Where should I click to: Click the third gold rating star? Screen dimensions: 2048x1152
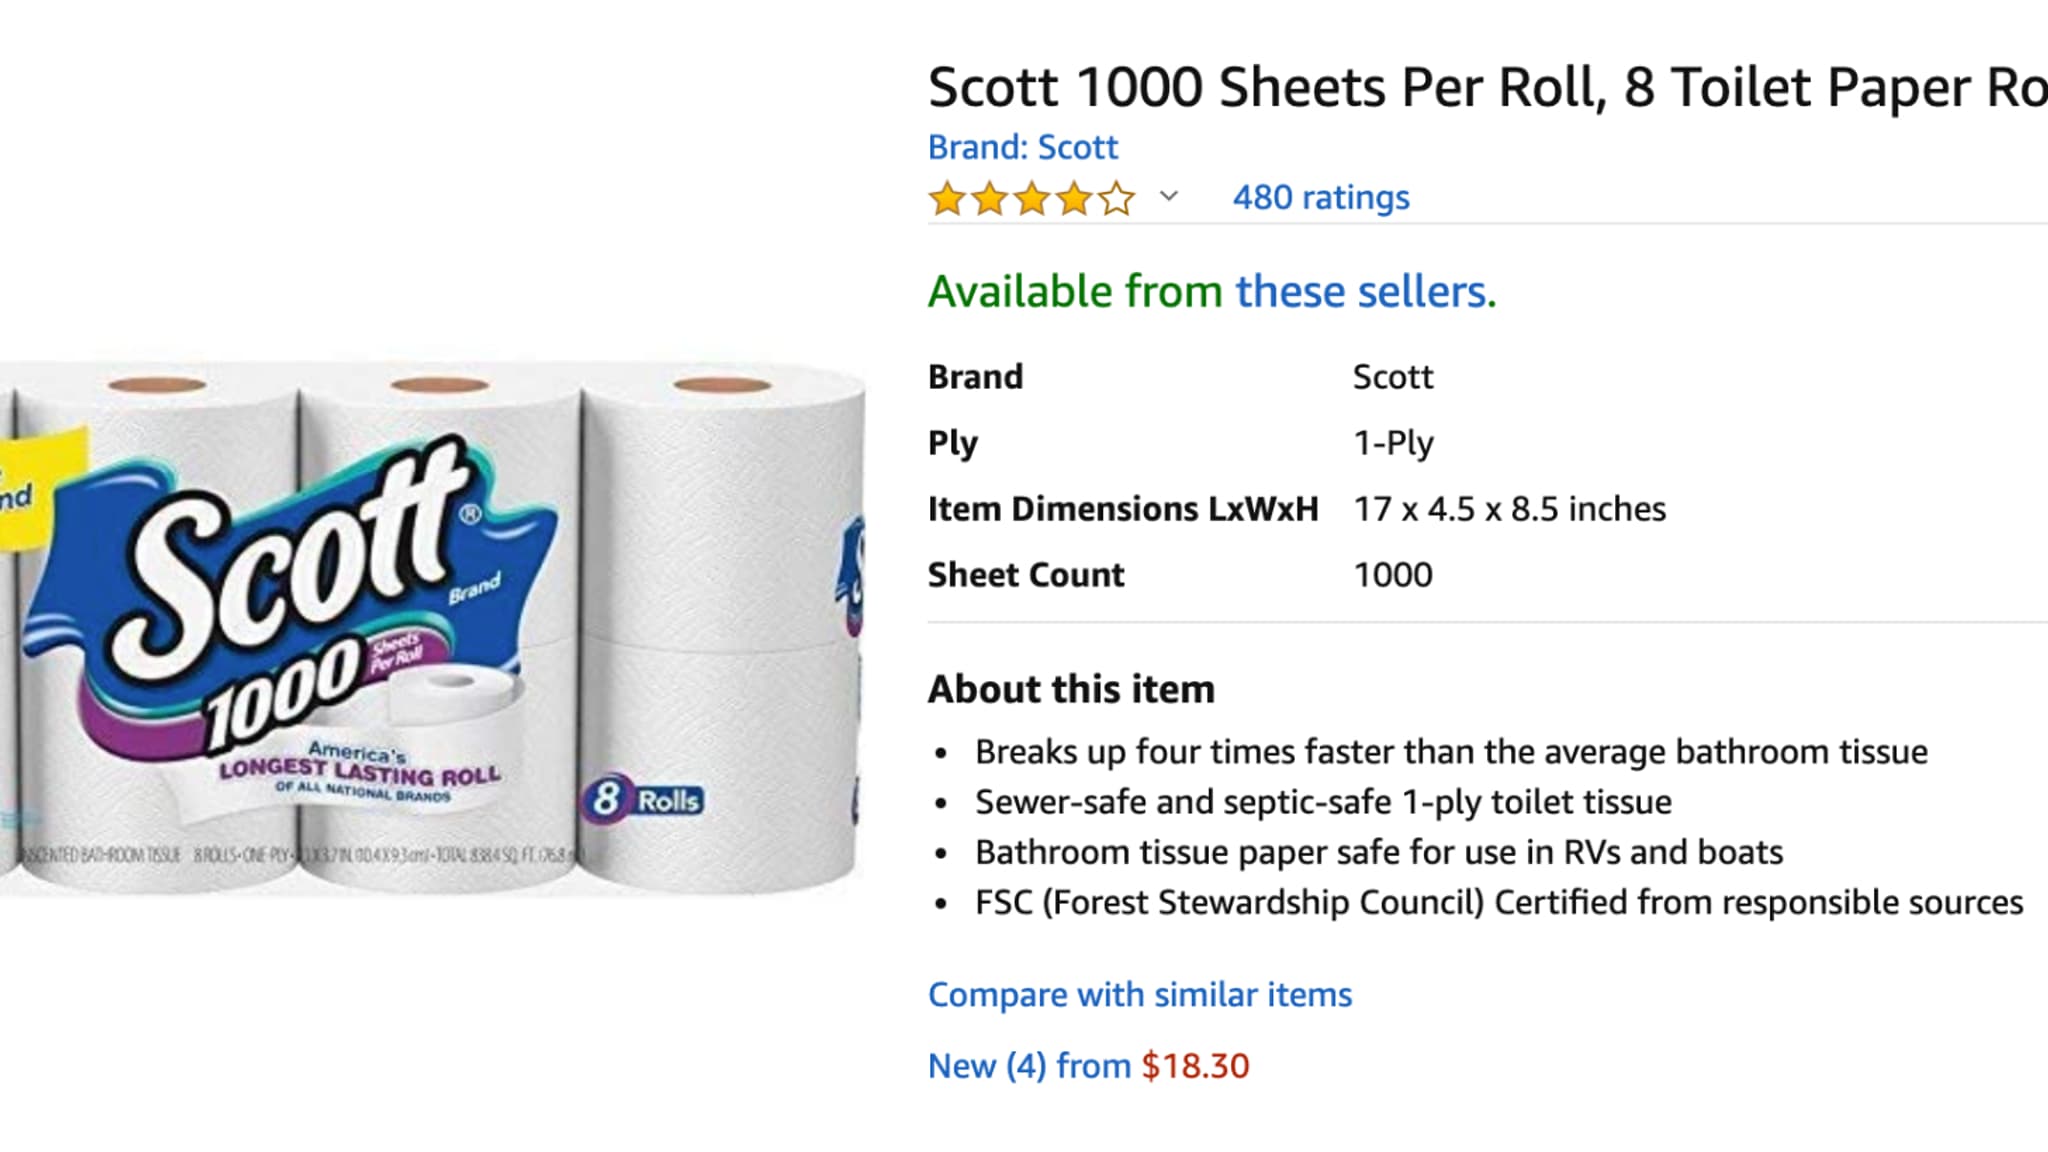tap(1031, 199)
